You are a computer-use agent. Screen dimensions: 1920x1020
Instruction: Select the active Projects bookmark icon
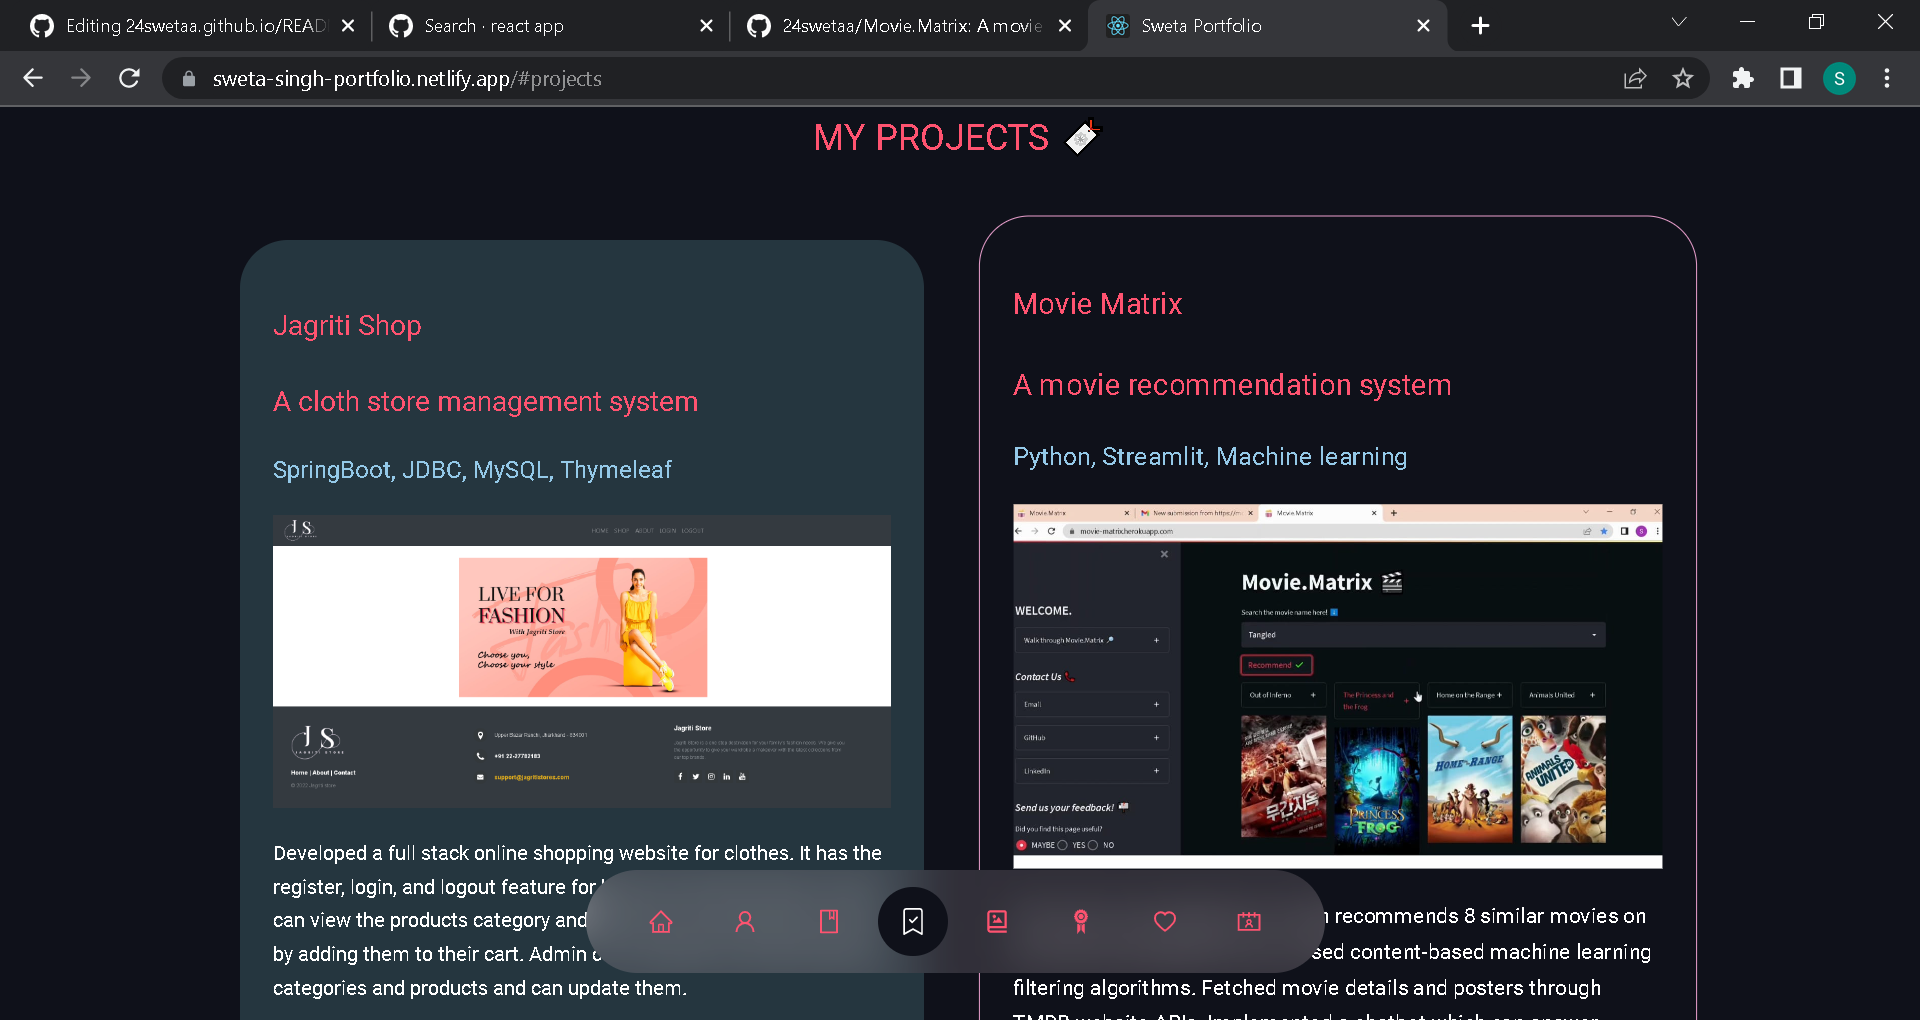click(912, 922)
